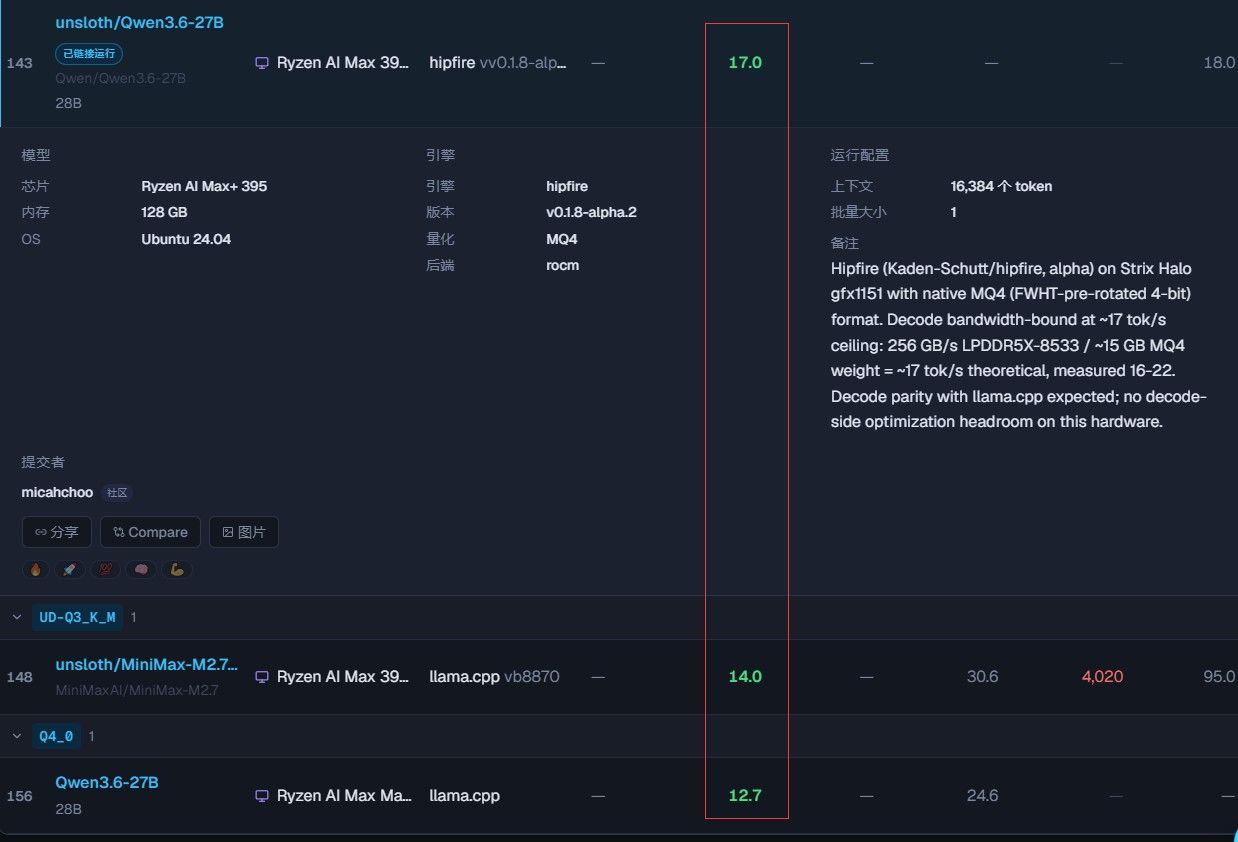Click engine value hipfire in details
Image resolution: width=1238 pixels, height=842 pixels.
[x=567, y=186]
